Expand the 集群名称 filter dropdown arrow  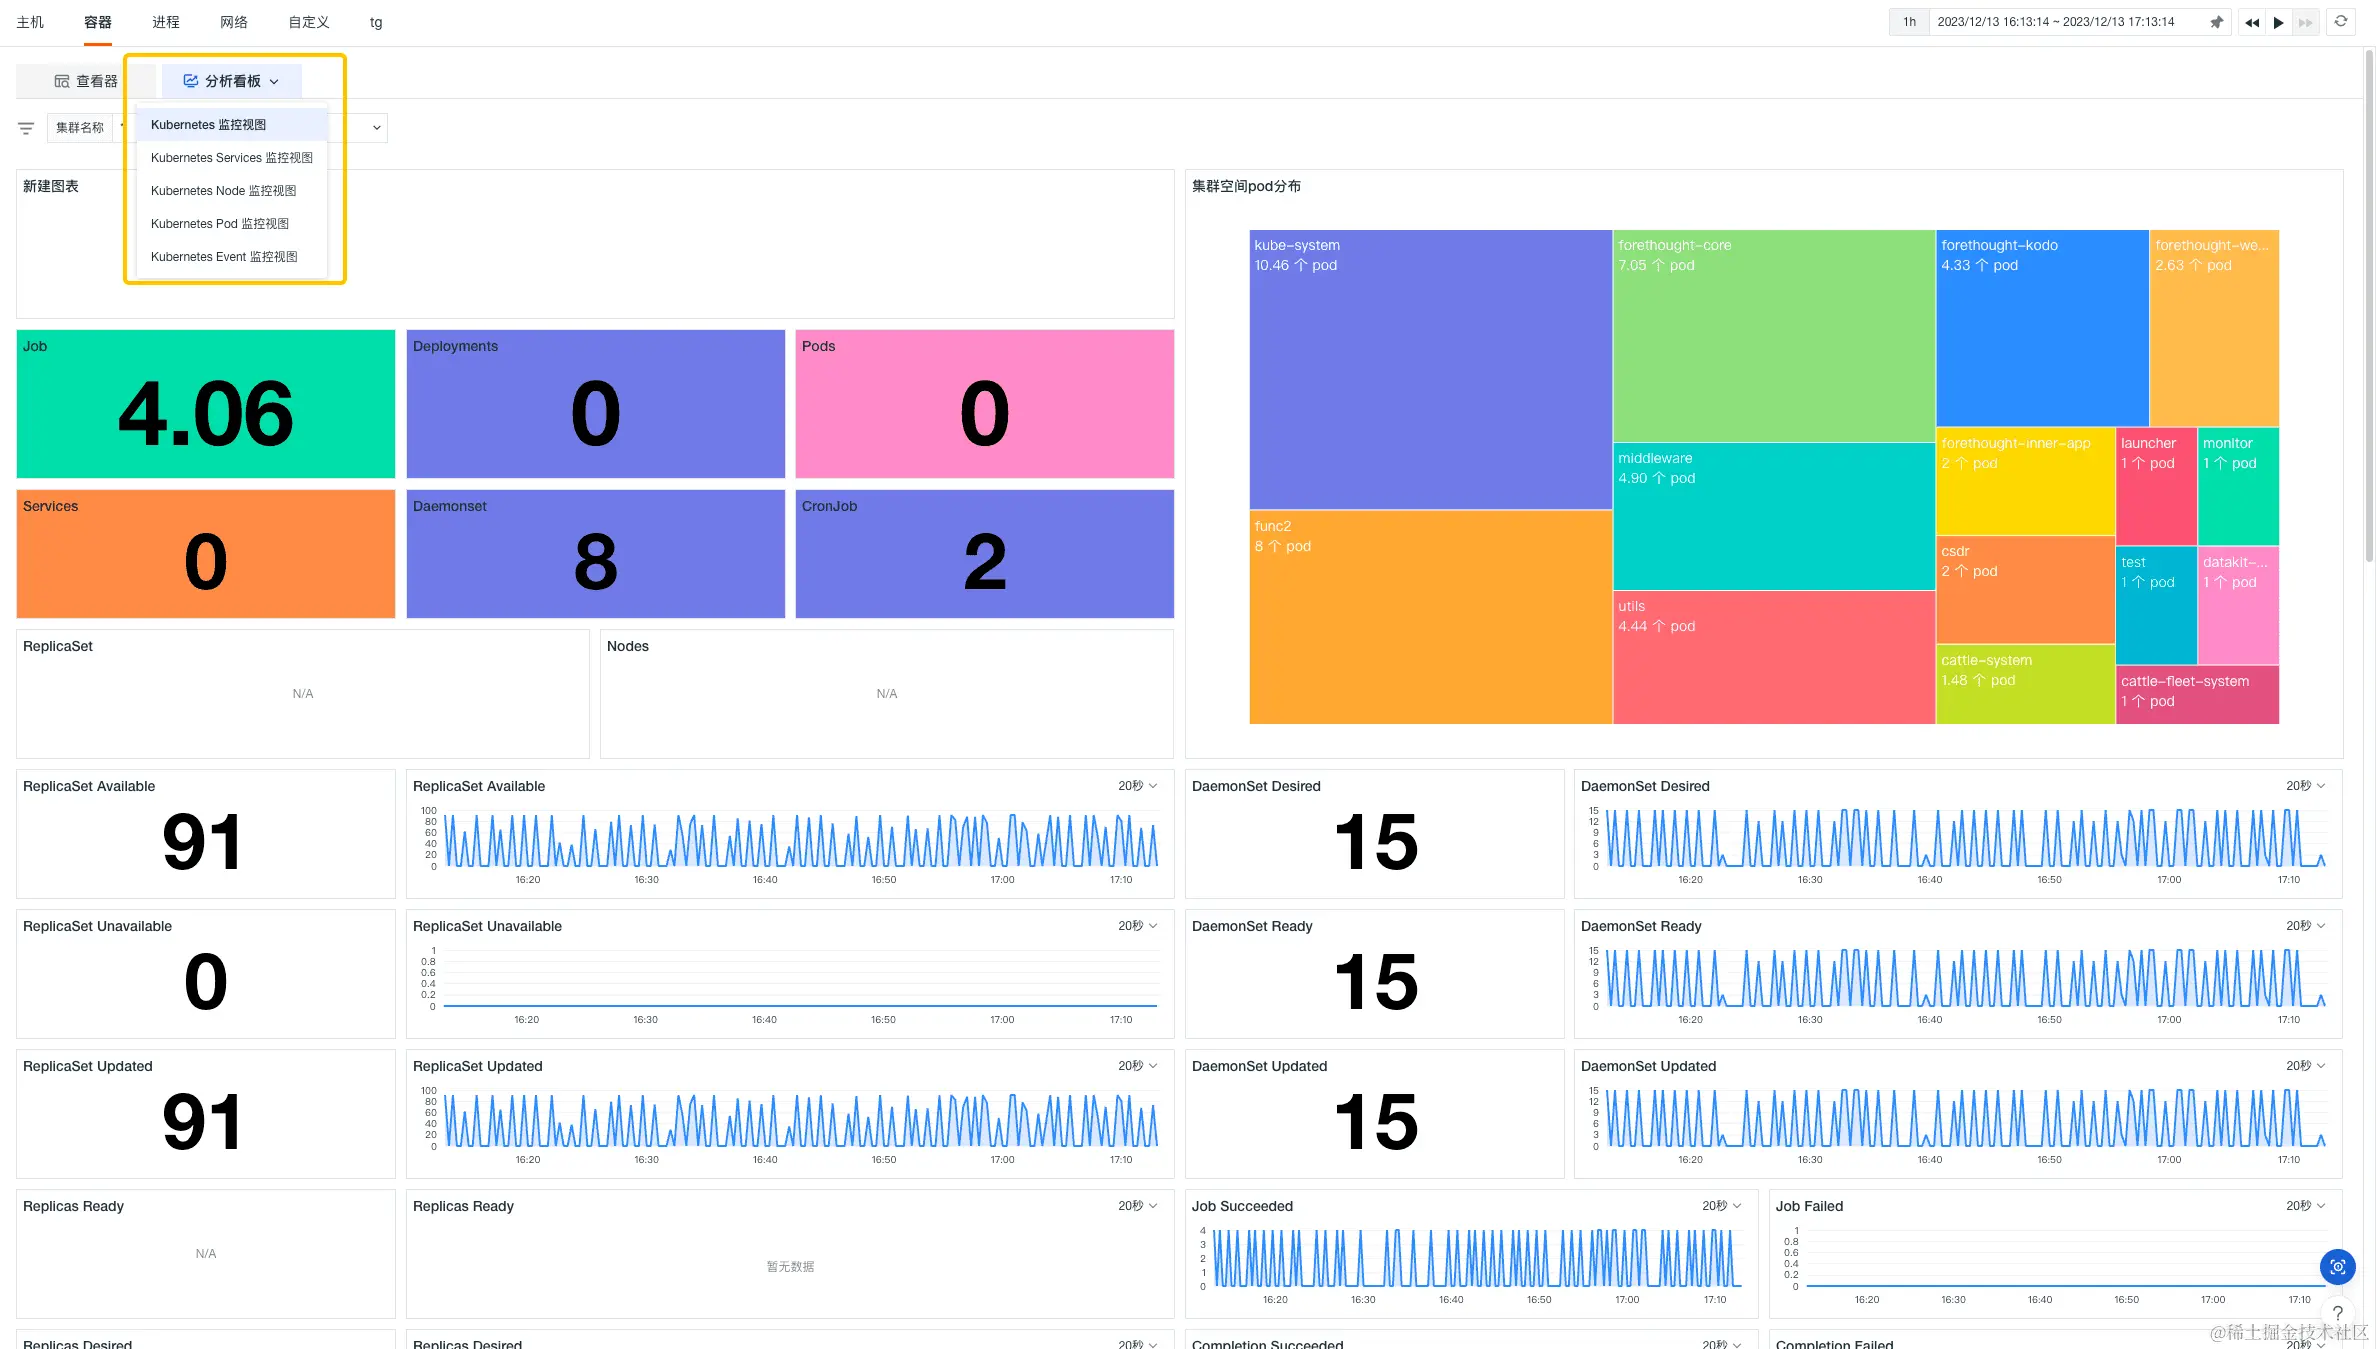(376, 128)
